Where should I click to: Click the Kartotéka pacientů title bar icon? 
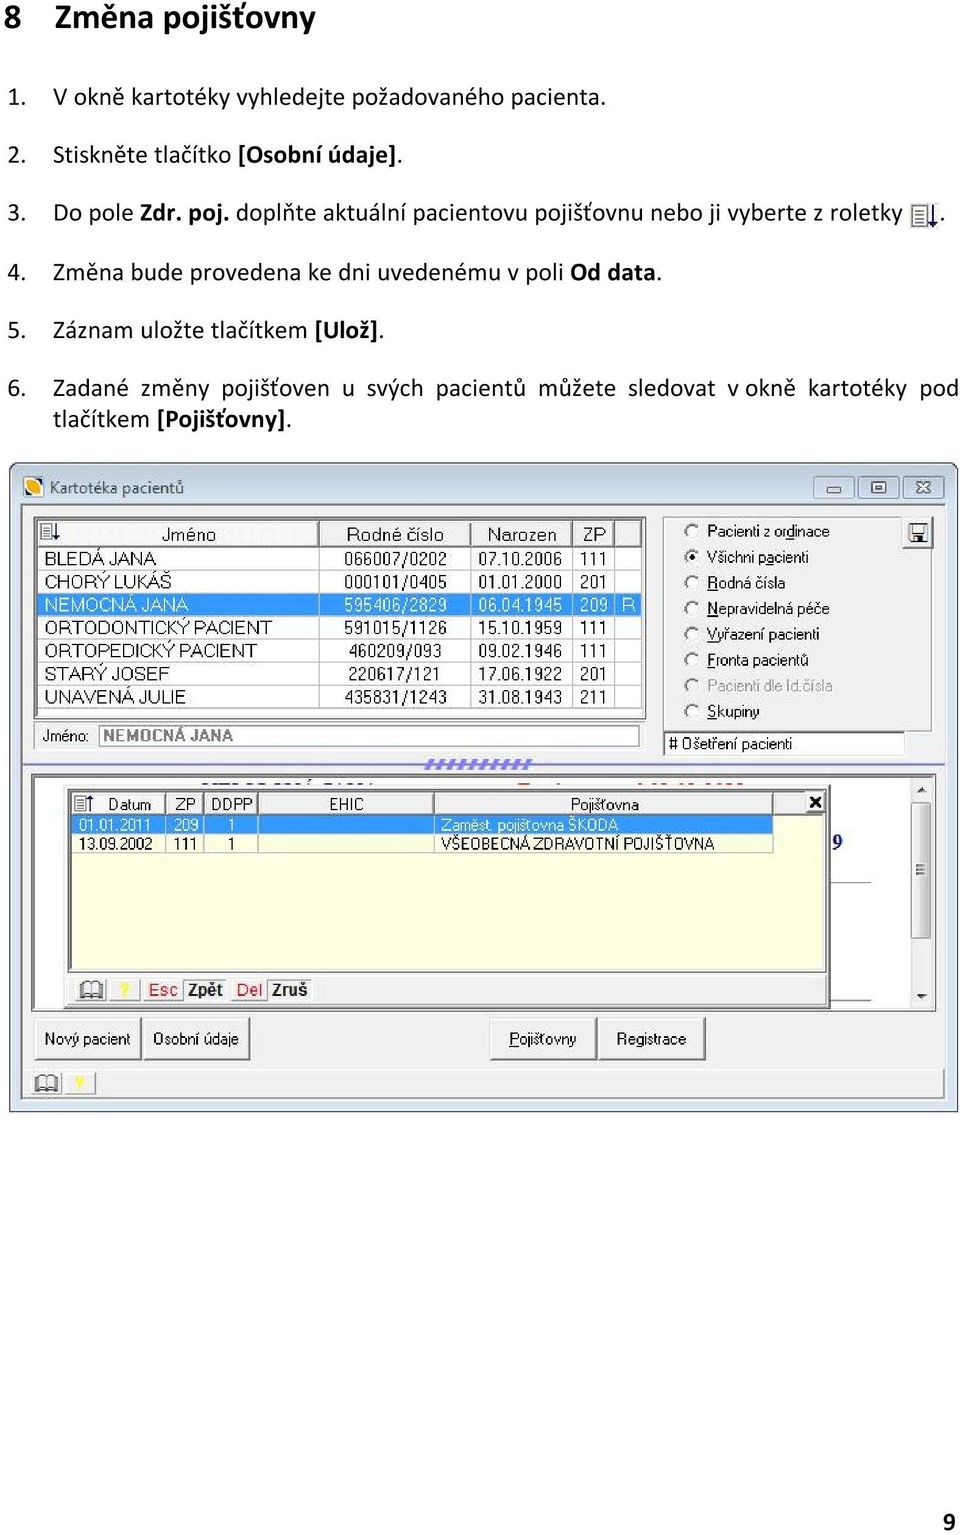pyautogui.click(x=33, y=487)
